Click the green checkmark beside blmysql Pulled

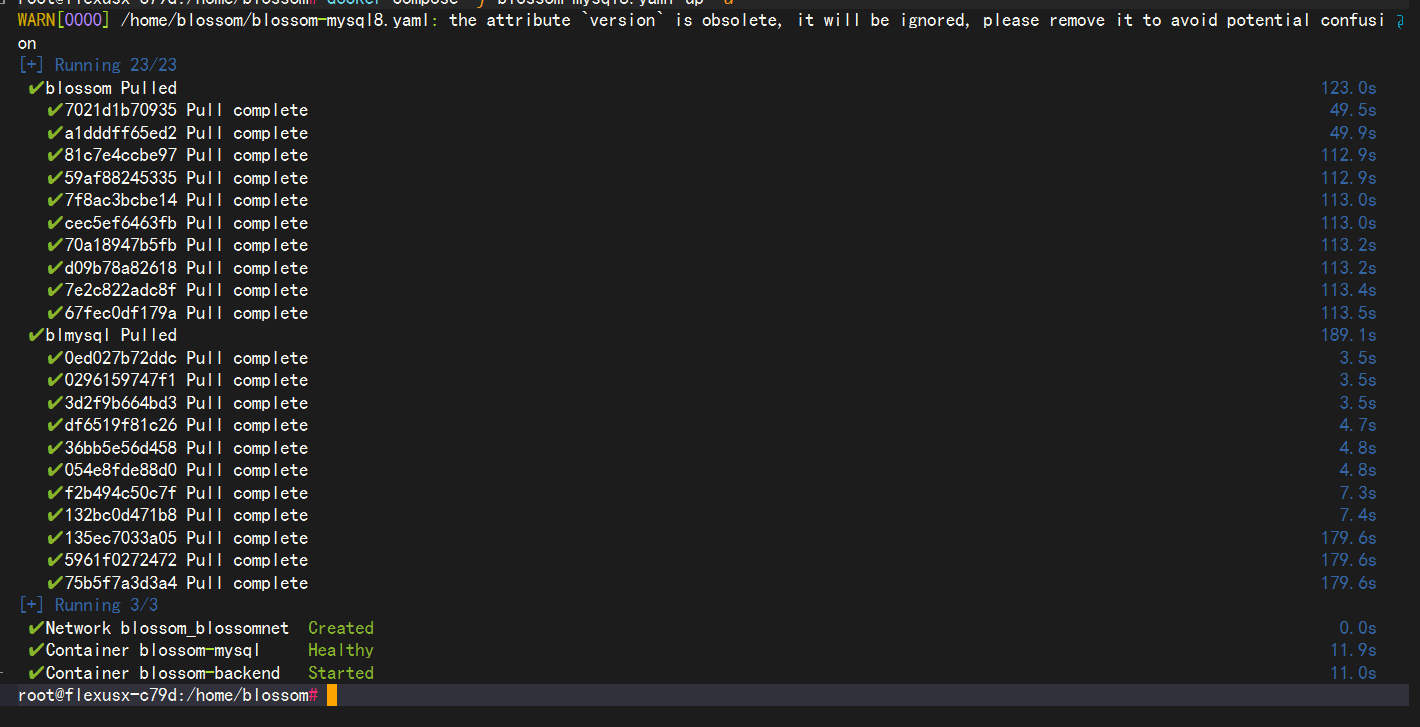coord(36,335)
